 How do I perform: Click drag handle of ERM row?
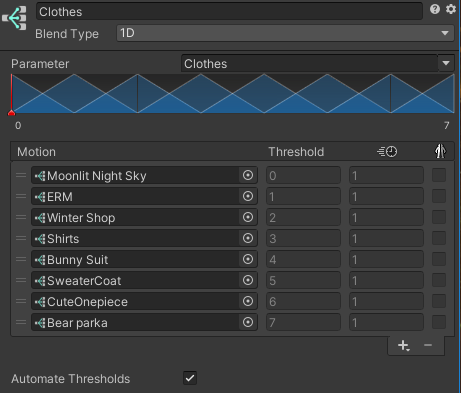[x=21, y=196]
